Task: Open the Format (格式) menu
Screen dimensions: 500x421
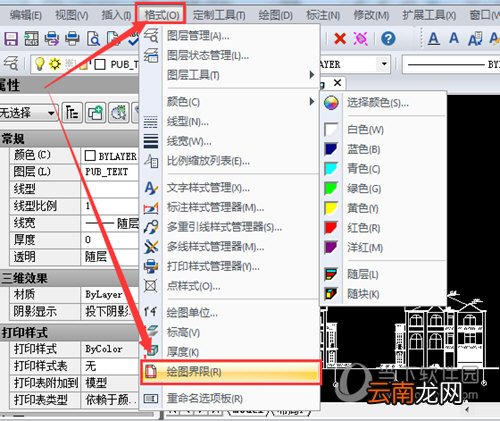Action: pos(161,15)
